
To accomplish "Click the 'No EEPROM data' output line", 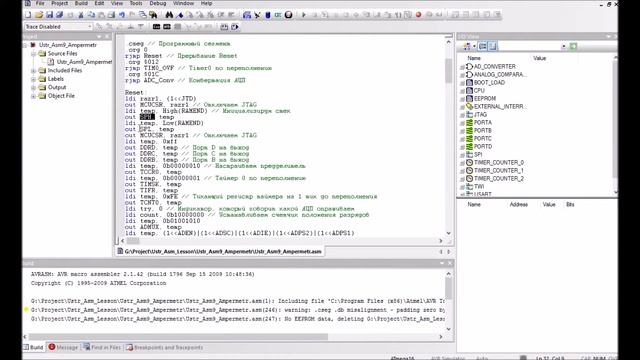I will click(x=238, y=319).
